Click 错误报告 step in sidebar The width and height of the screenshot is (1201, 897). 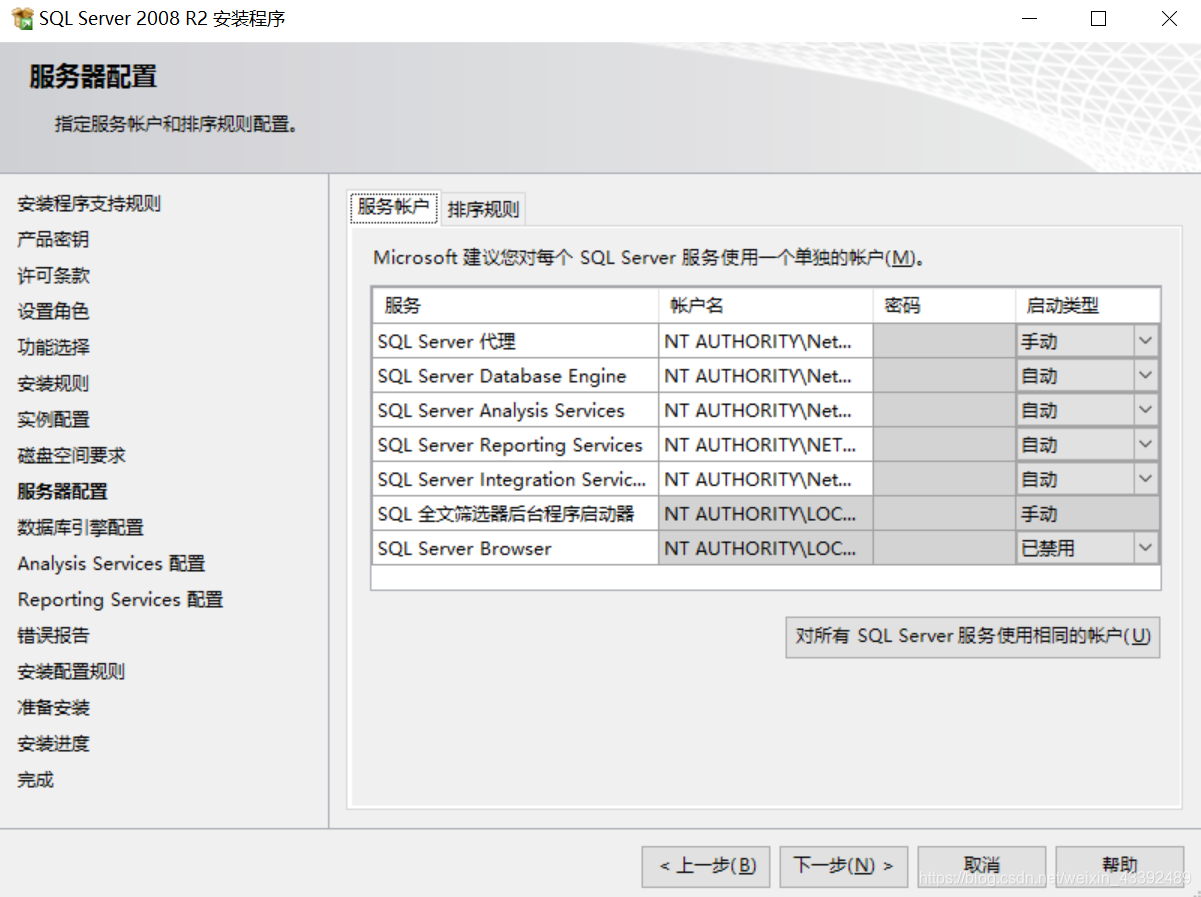pyautogui.click(x=53, y=636)
